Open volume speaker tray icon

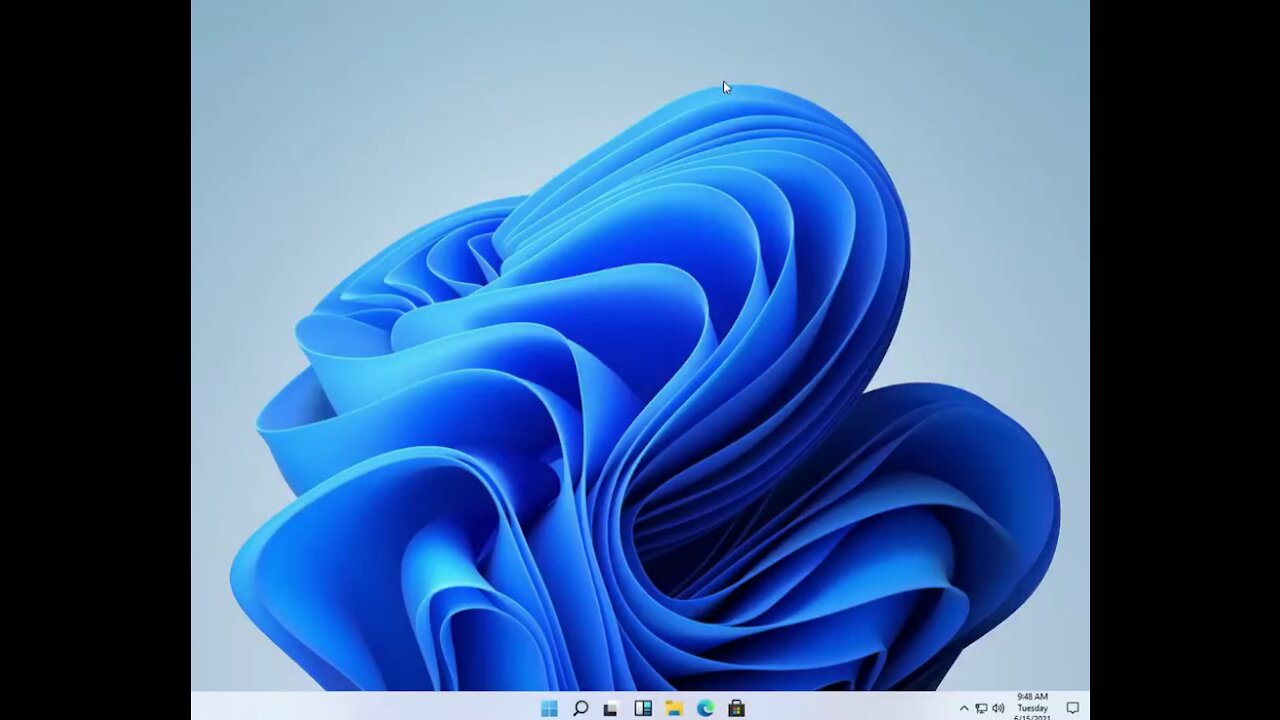click(x=998, y=708)
